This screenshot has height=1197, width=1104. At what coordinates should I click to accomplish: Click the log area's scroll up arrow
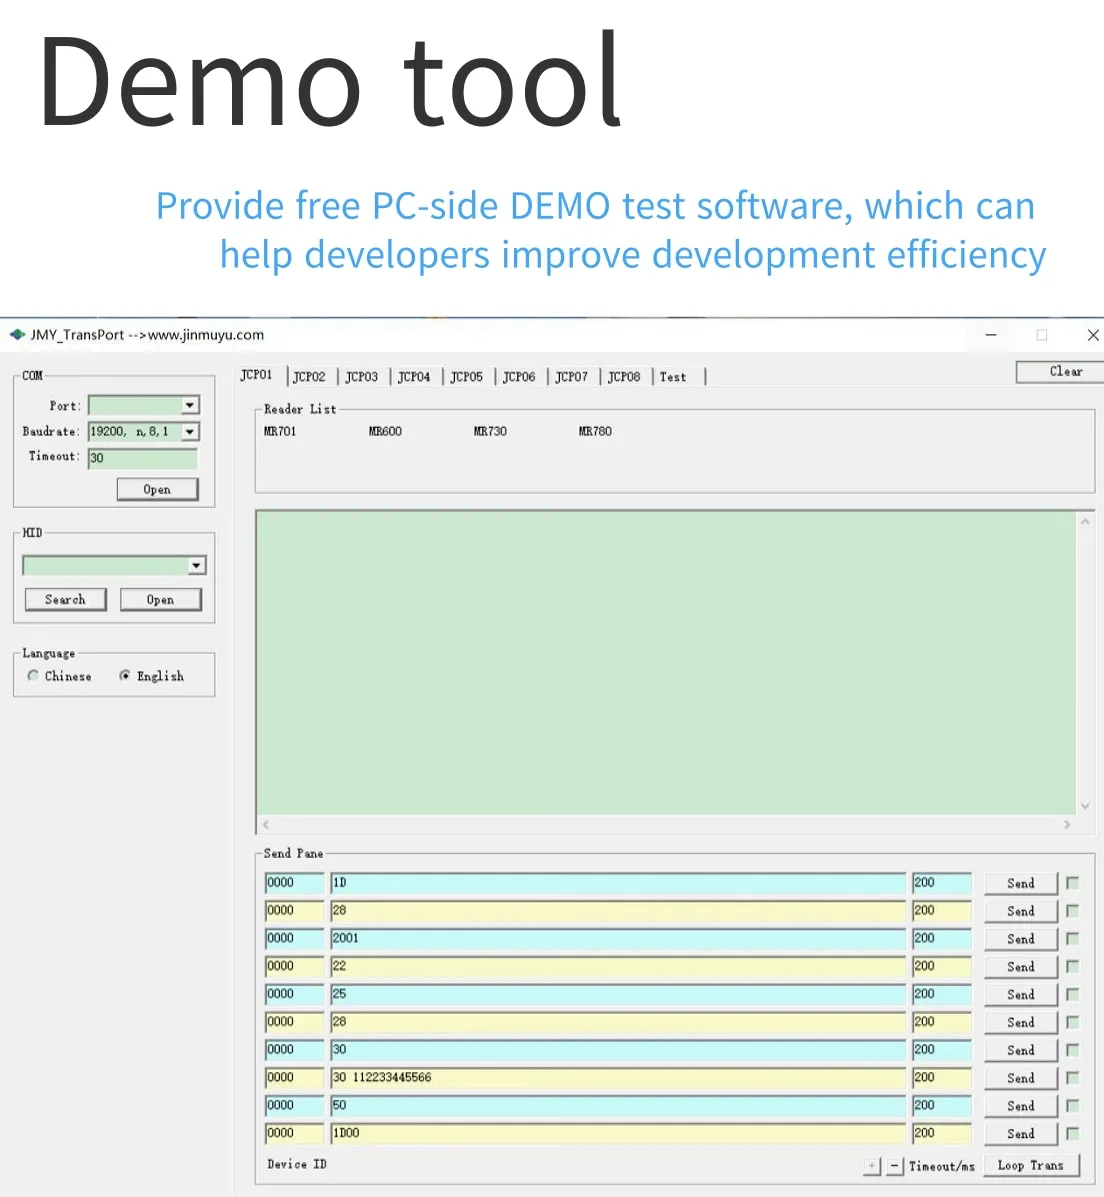pyautogui.click(x=1085, y=521)
